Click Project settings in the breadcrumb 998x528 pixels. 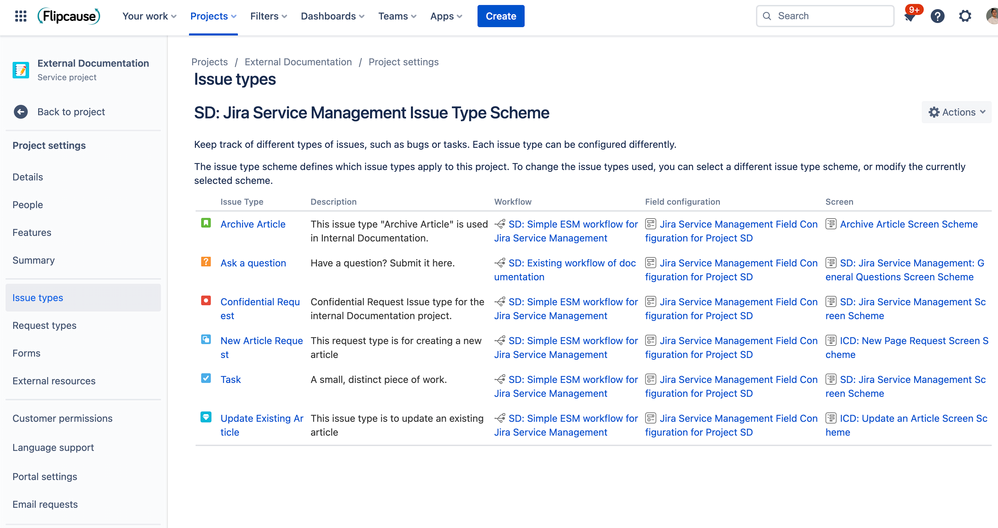point(404,62)
